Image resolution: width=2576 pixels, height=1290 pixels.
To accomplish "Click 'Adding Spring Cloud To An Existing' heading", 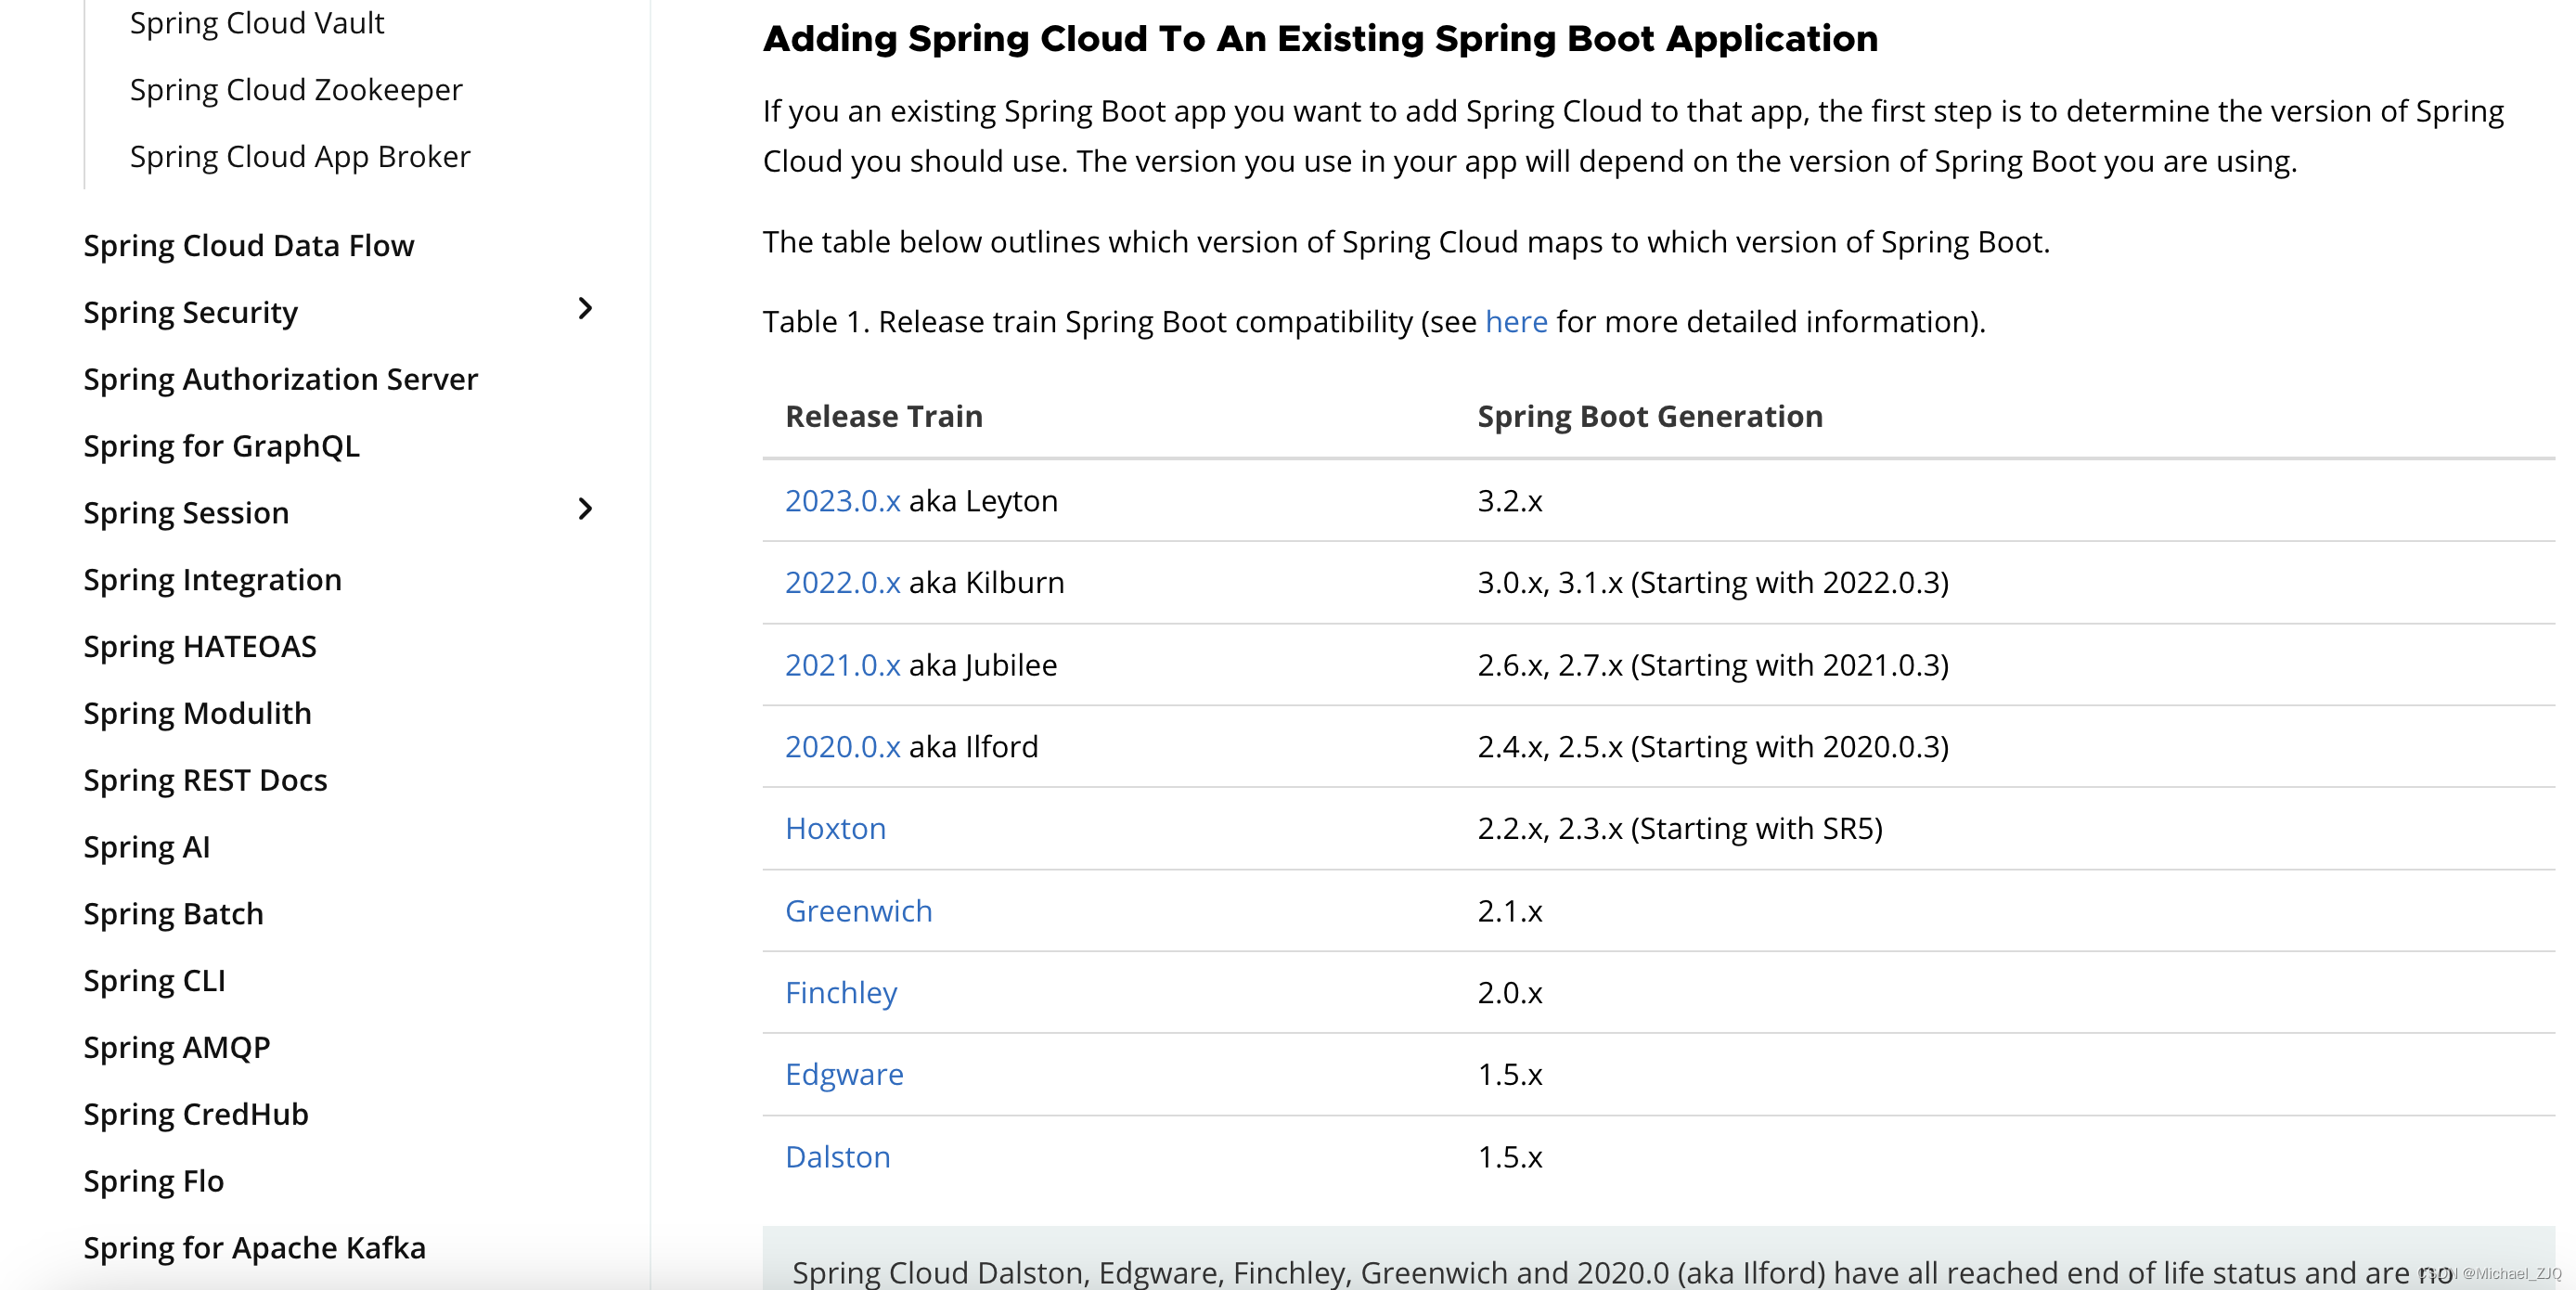I will click(1320, 39).
